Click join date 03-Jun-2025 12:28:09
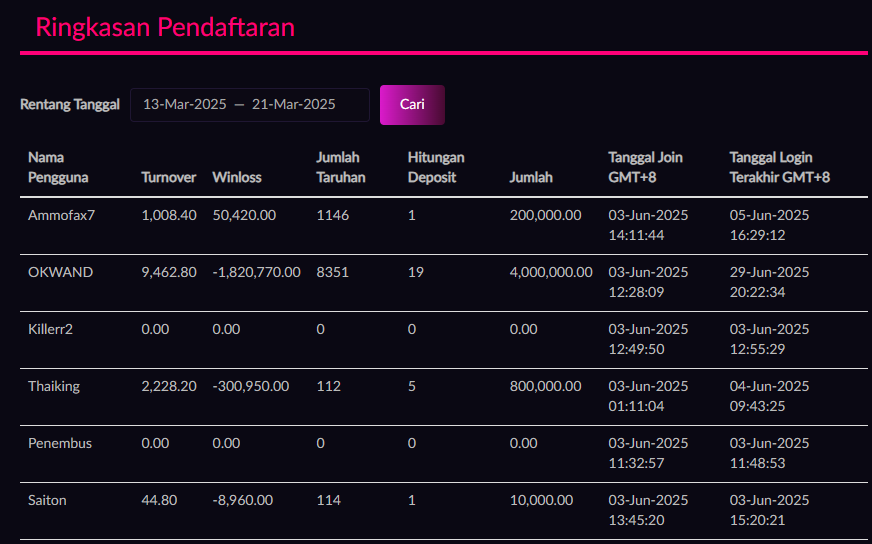Image resolution: width=872 pixels, height=544 pixels. pyautogui.click(x=648, y=282)
